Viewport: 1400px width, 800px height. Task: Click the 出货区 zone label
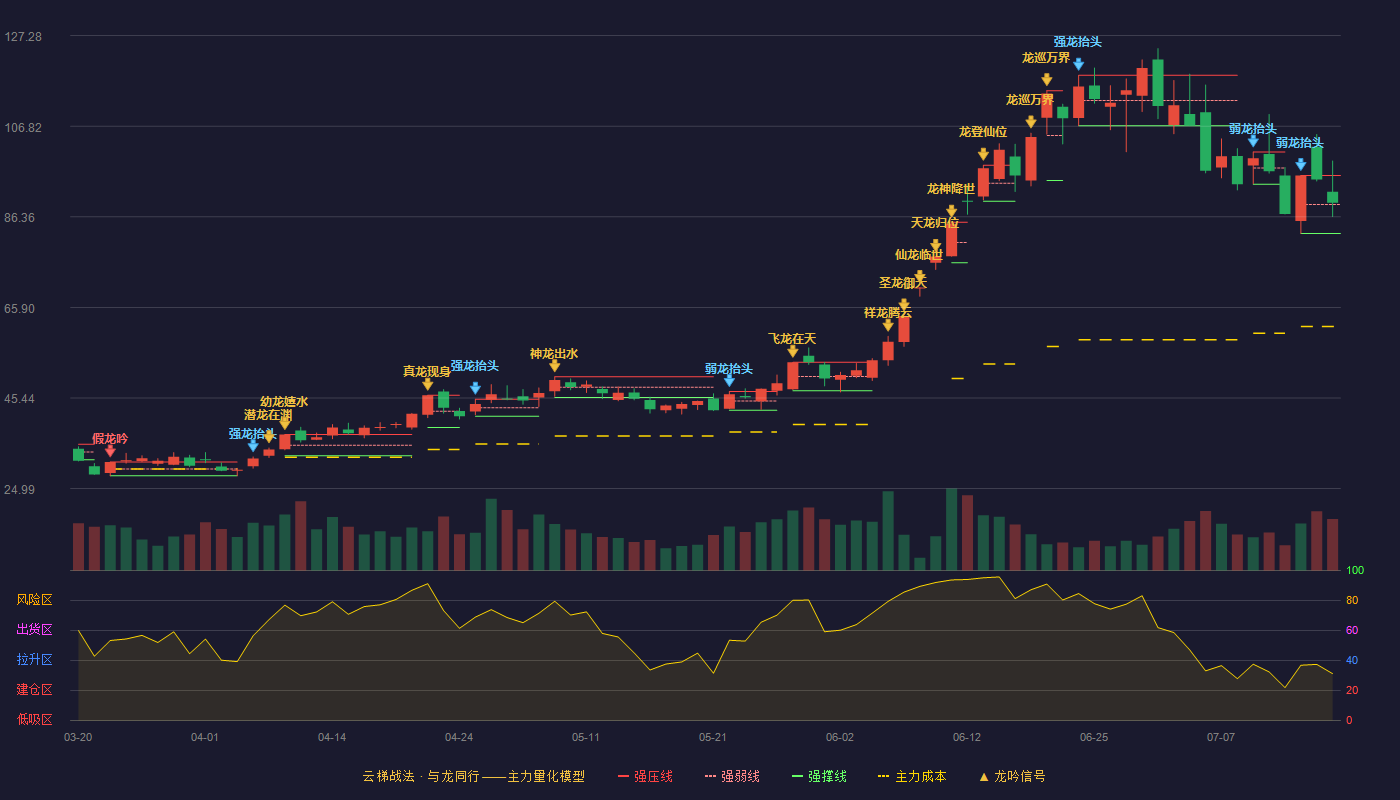point(34,630)
